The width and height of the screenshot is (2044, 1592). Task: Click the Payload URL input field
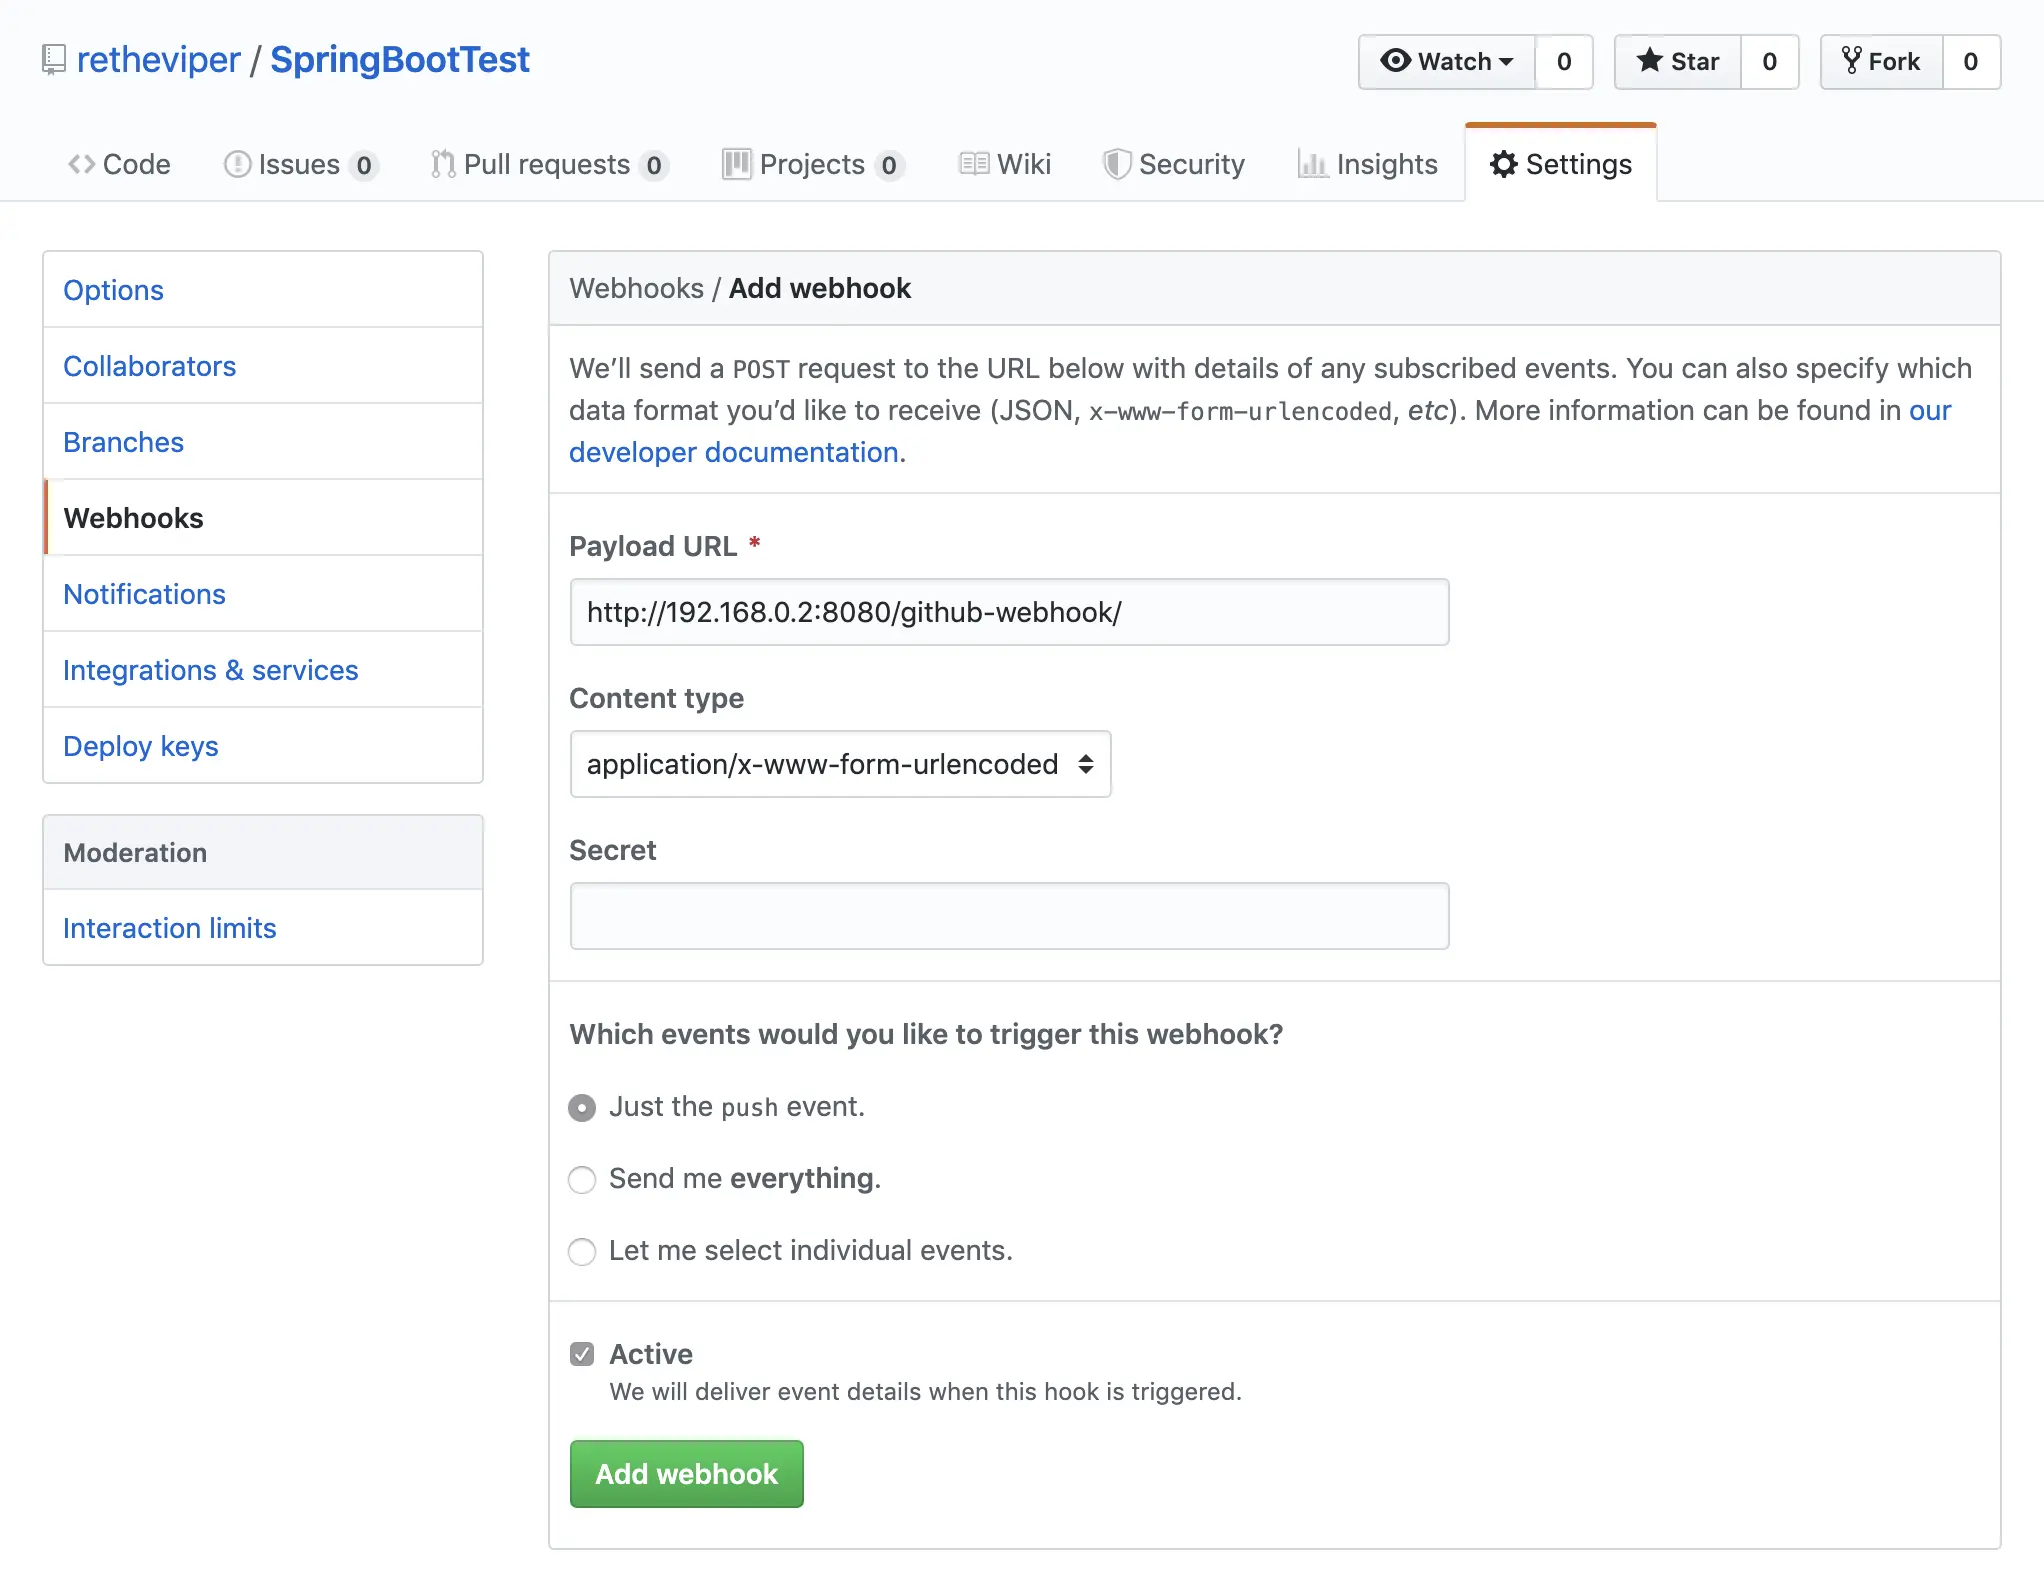tap(1009, 612)
